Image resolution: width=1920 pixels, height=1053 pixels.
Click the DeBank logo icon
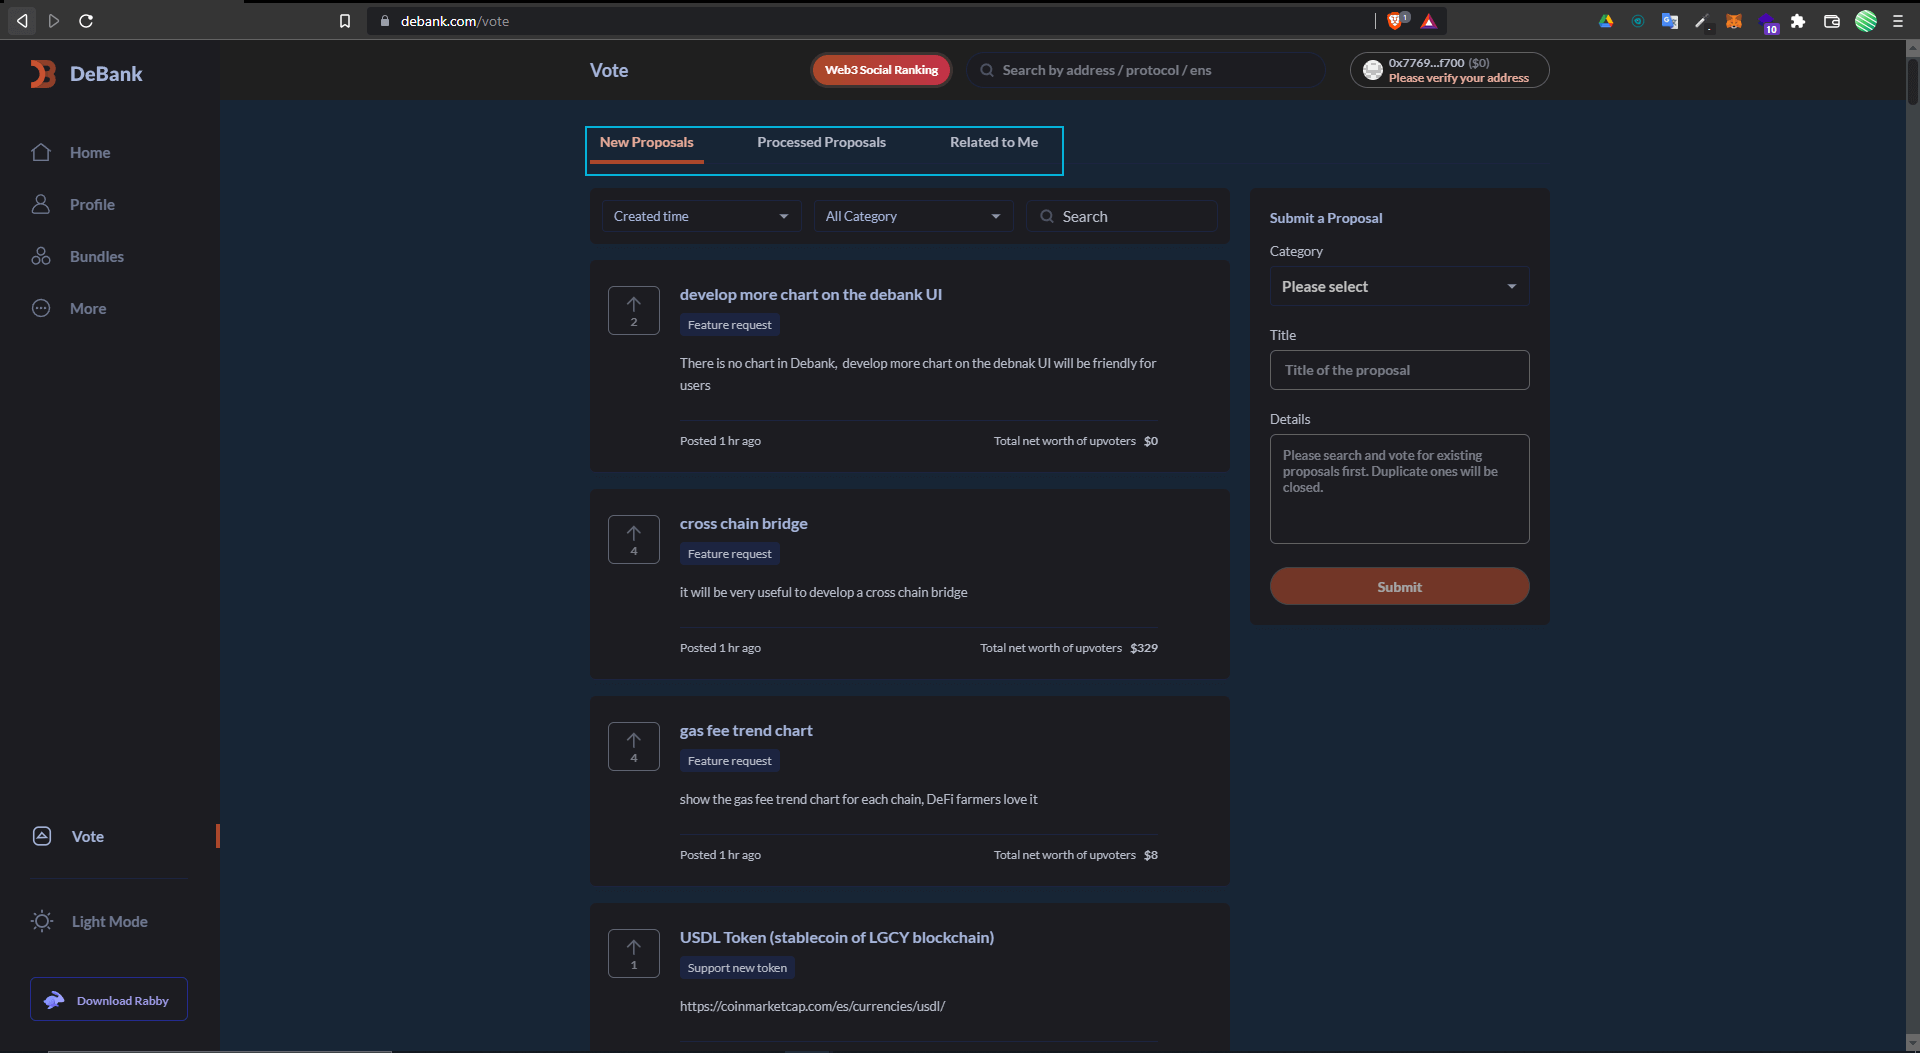coord(43,74)
